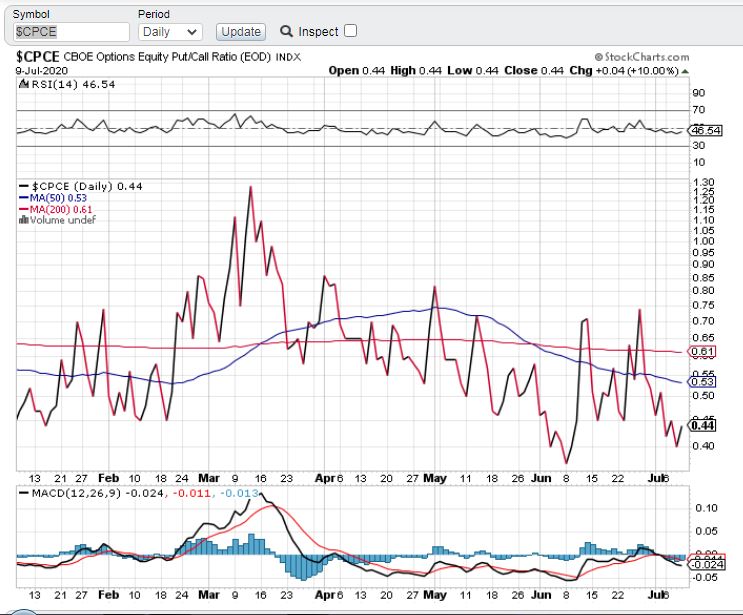Click the Symbol input field containing $CPCE
Image resolution: width=743 pixels, height=615 pixels.
pyautogui.click(x=71, y=32)
